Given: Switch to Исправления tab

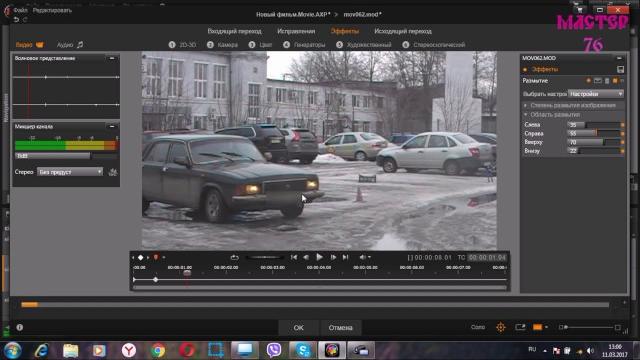Looking at the screenshot, I should [296, 31].
